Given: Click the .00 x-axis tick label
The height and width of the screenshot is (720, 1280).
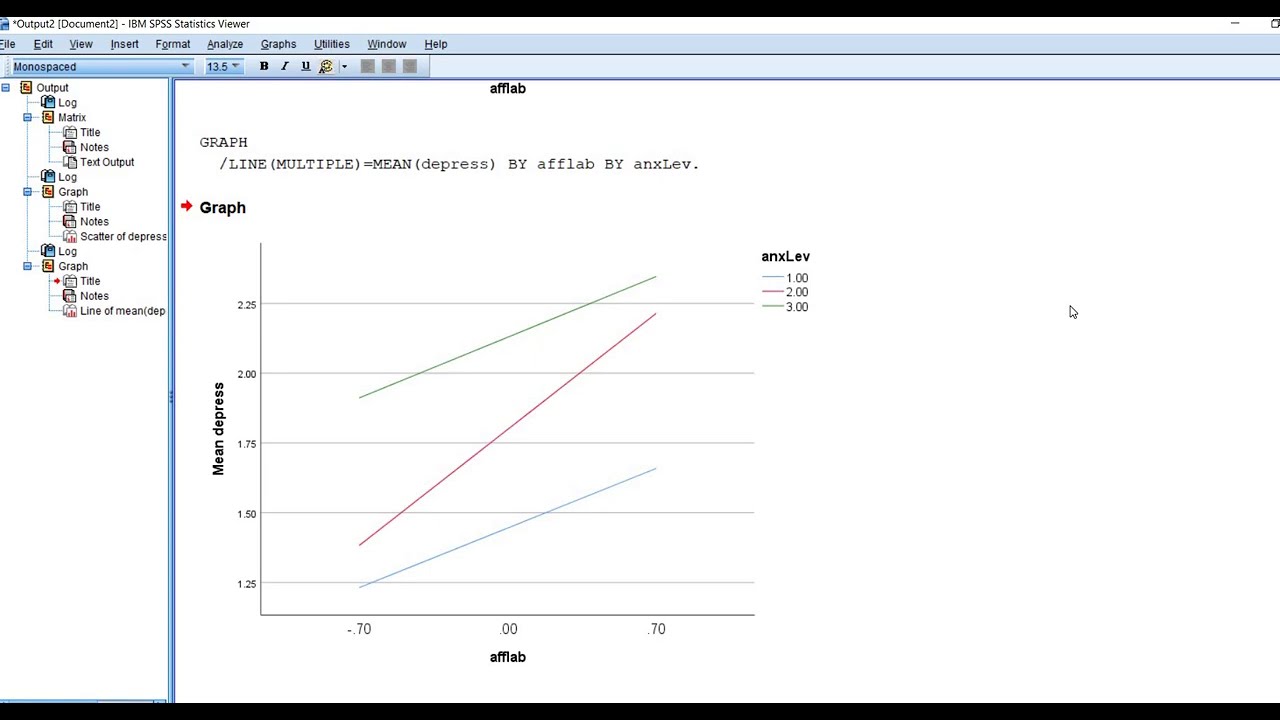Looking at the screenshot, I should pyautogui.click(x=509, y=629).
